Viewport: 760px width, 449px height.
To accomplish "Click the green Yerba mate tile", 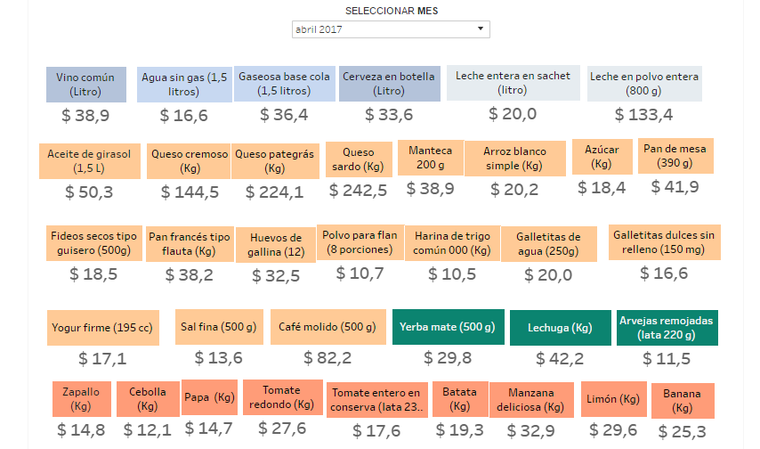I will (445, 327).
